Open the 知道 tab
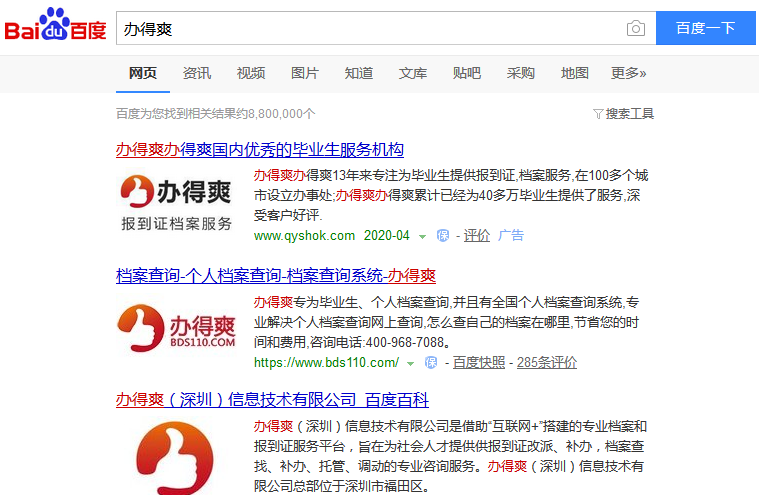759x495 pixels. click(x=359, y=73)
